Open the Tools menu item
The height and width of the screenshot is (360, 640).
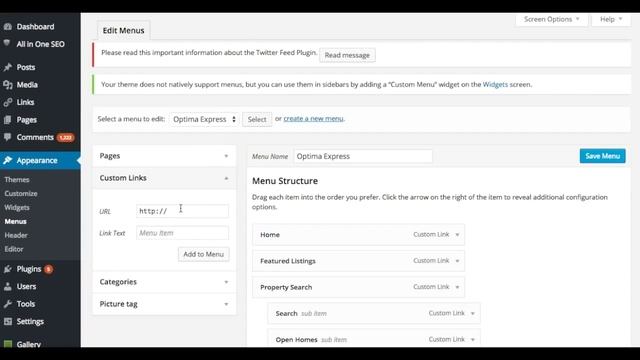pyautogui.click(x=26, y=304)
